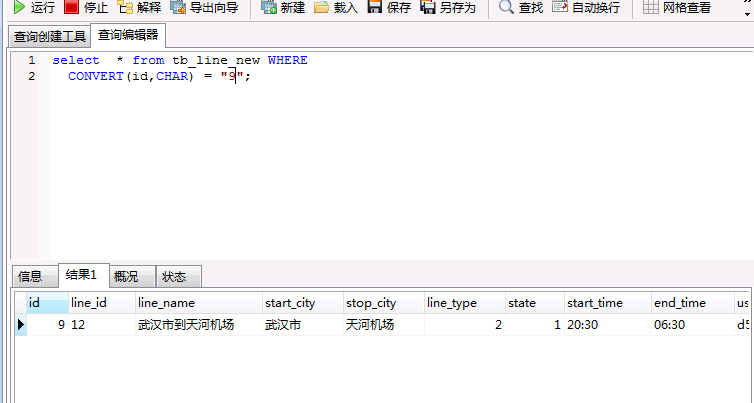Load a query file via 载入 folder icon

click(321, 7)
